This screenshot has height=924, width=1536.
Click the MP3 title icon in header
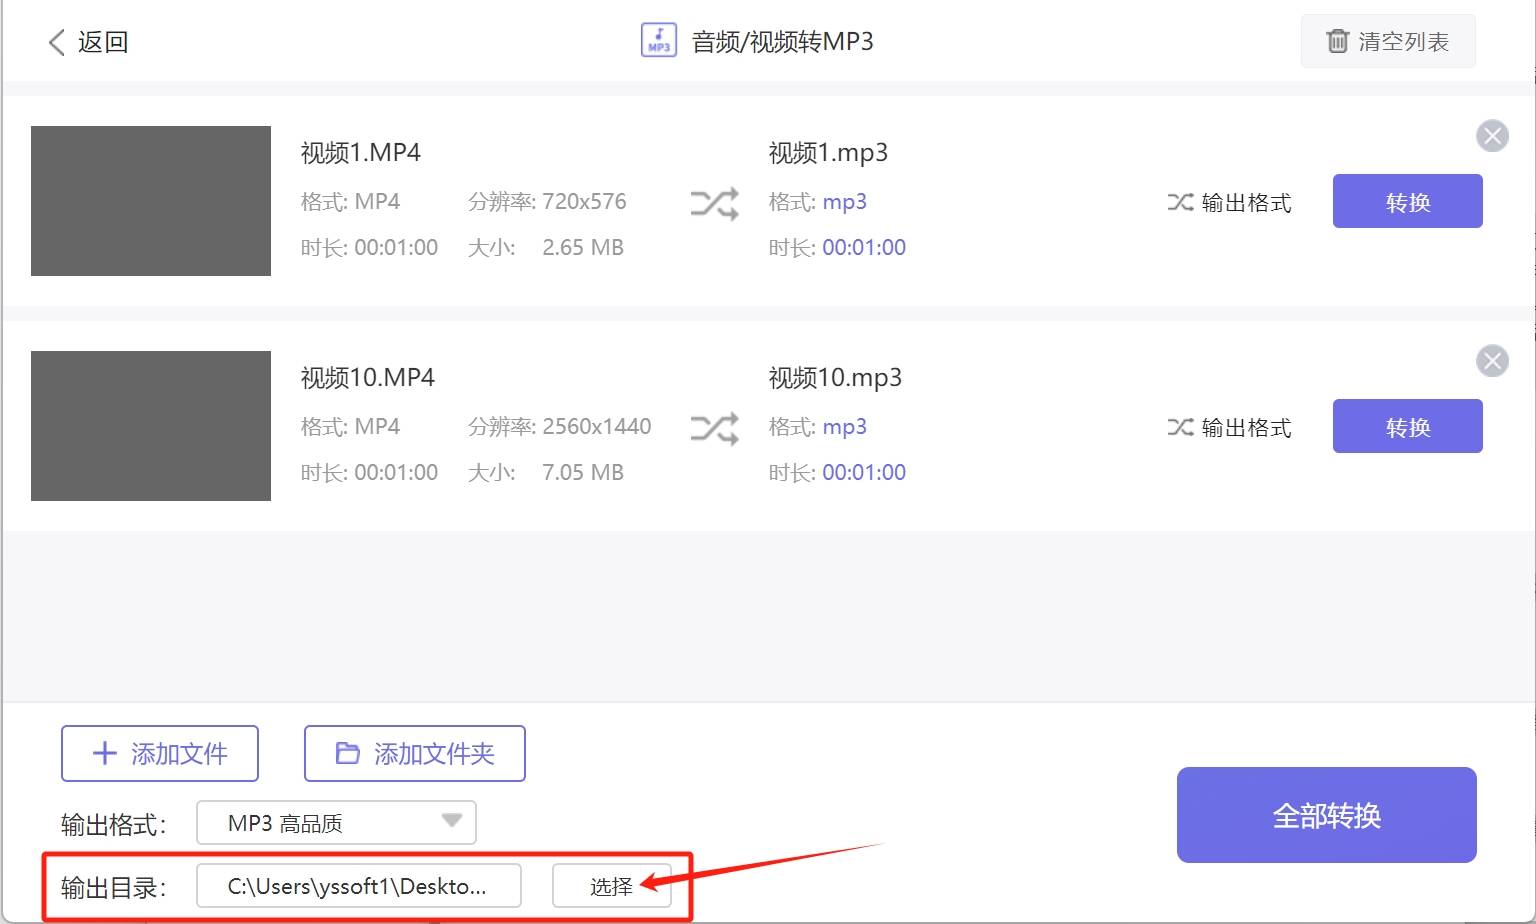click(658, 41)
